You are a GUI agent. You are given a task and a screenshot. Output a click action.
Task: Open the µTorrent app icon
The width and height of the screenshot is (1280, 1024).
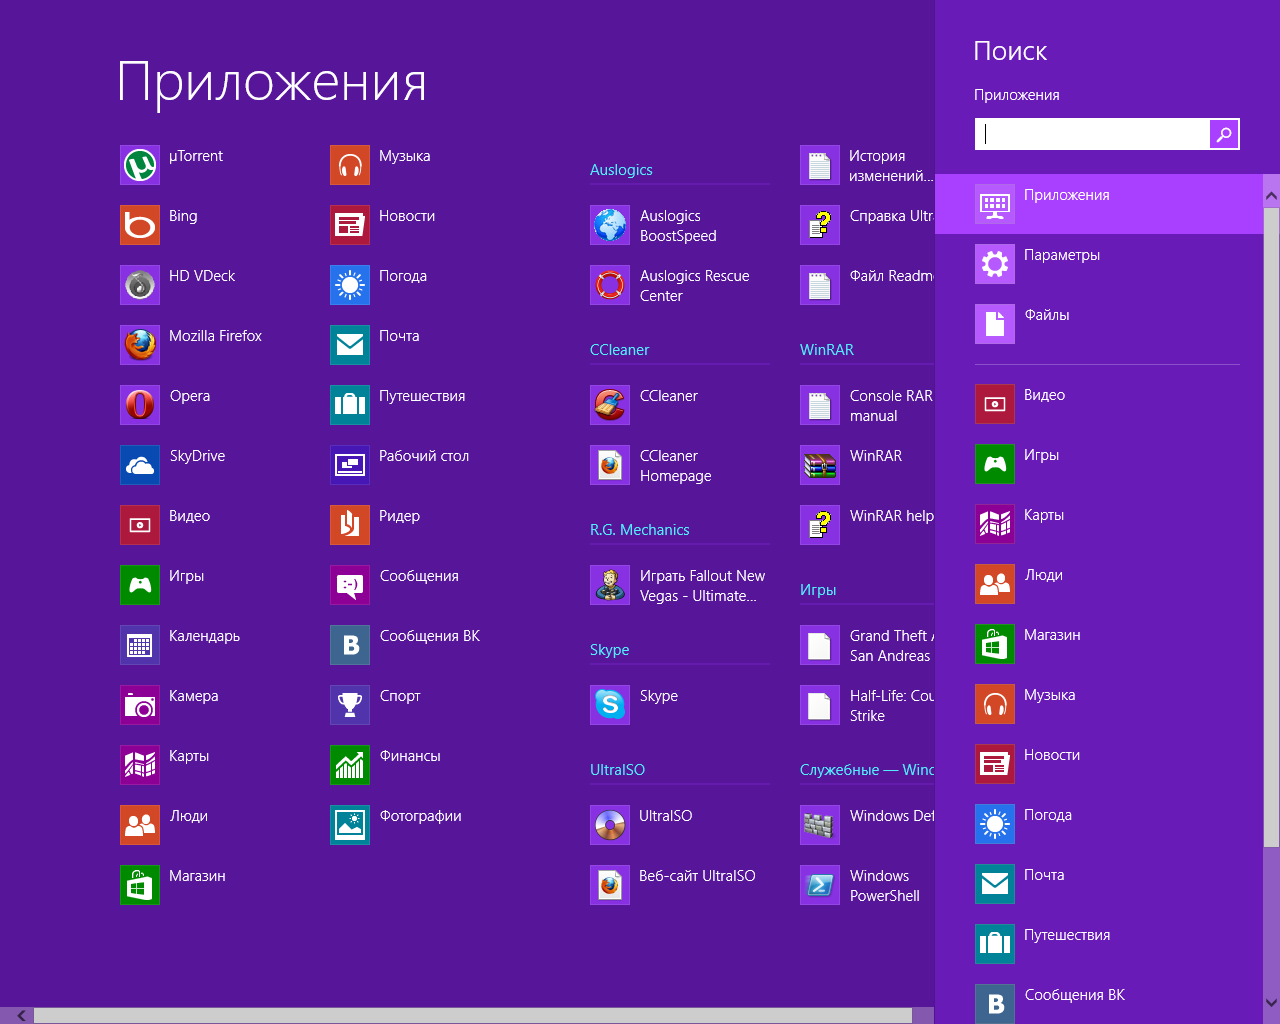(x=140, y=165)
